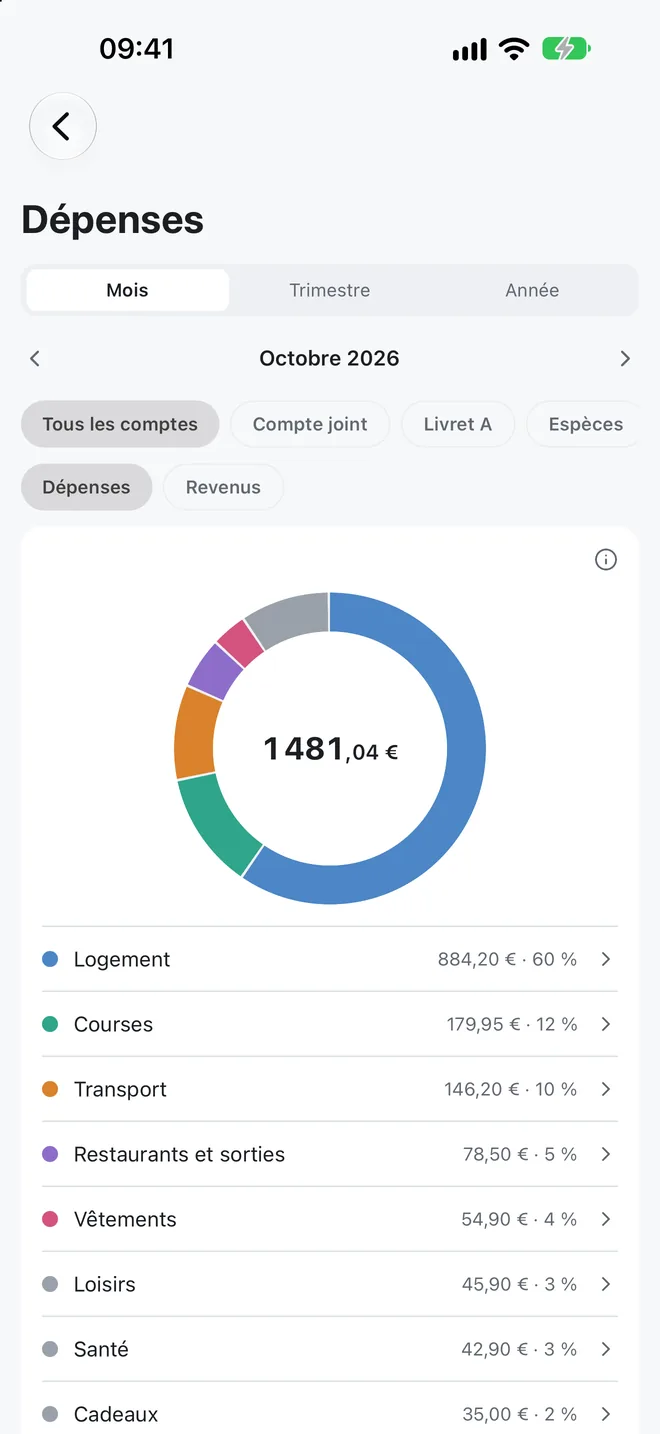
Task: Switch to the Revenus chip
Action: (x=223, y=487)
